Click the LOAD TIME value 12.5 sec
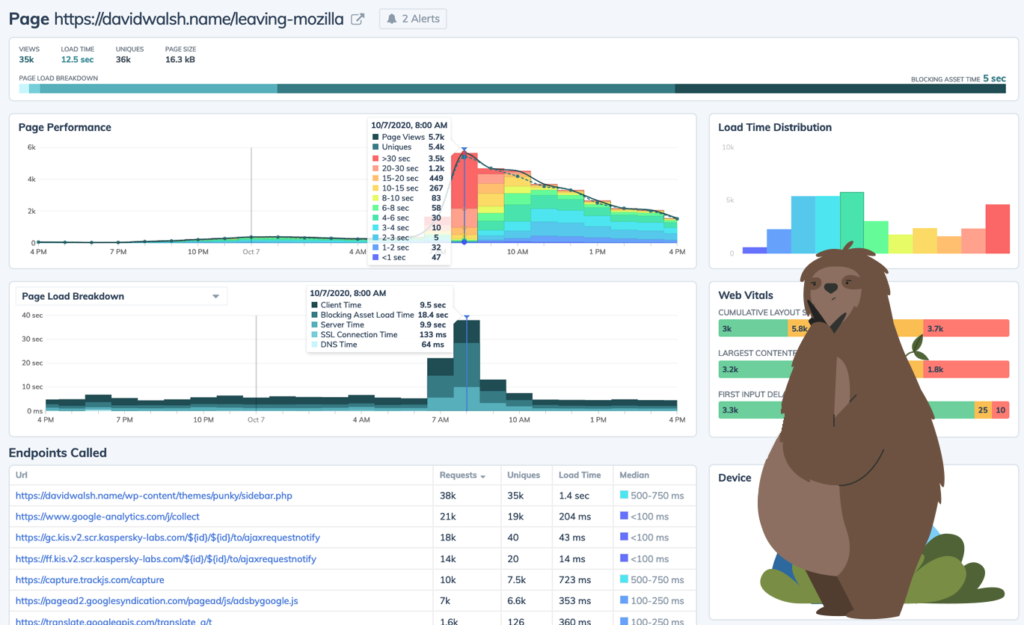 point(77,59)
